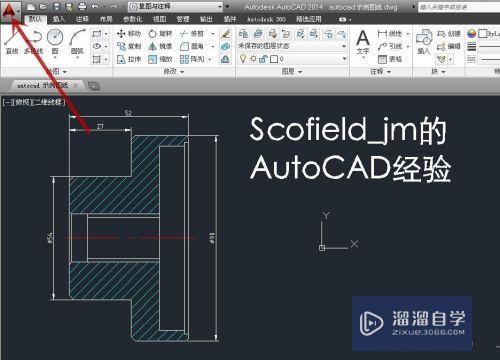Expand the unsaved layer state dropdown
The image size is (500, 360).
tap(292, 46)
